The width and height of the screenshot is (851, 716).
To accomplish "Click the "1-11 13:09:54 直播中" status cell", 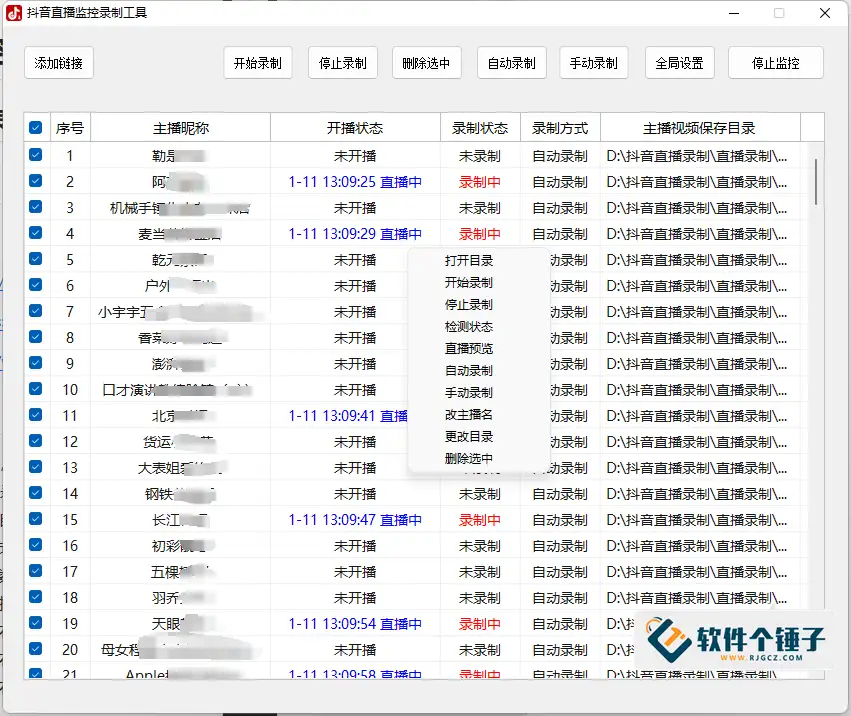I will click(x=355, y=624).
